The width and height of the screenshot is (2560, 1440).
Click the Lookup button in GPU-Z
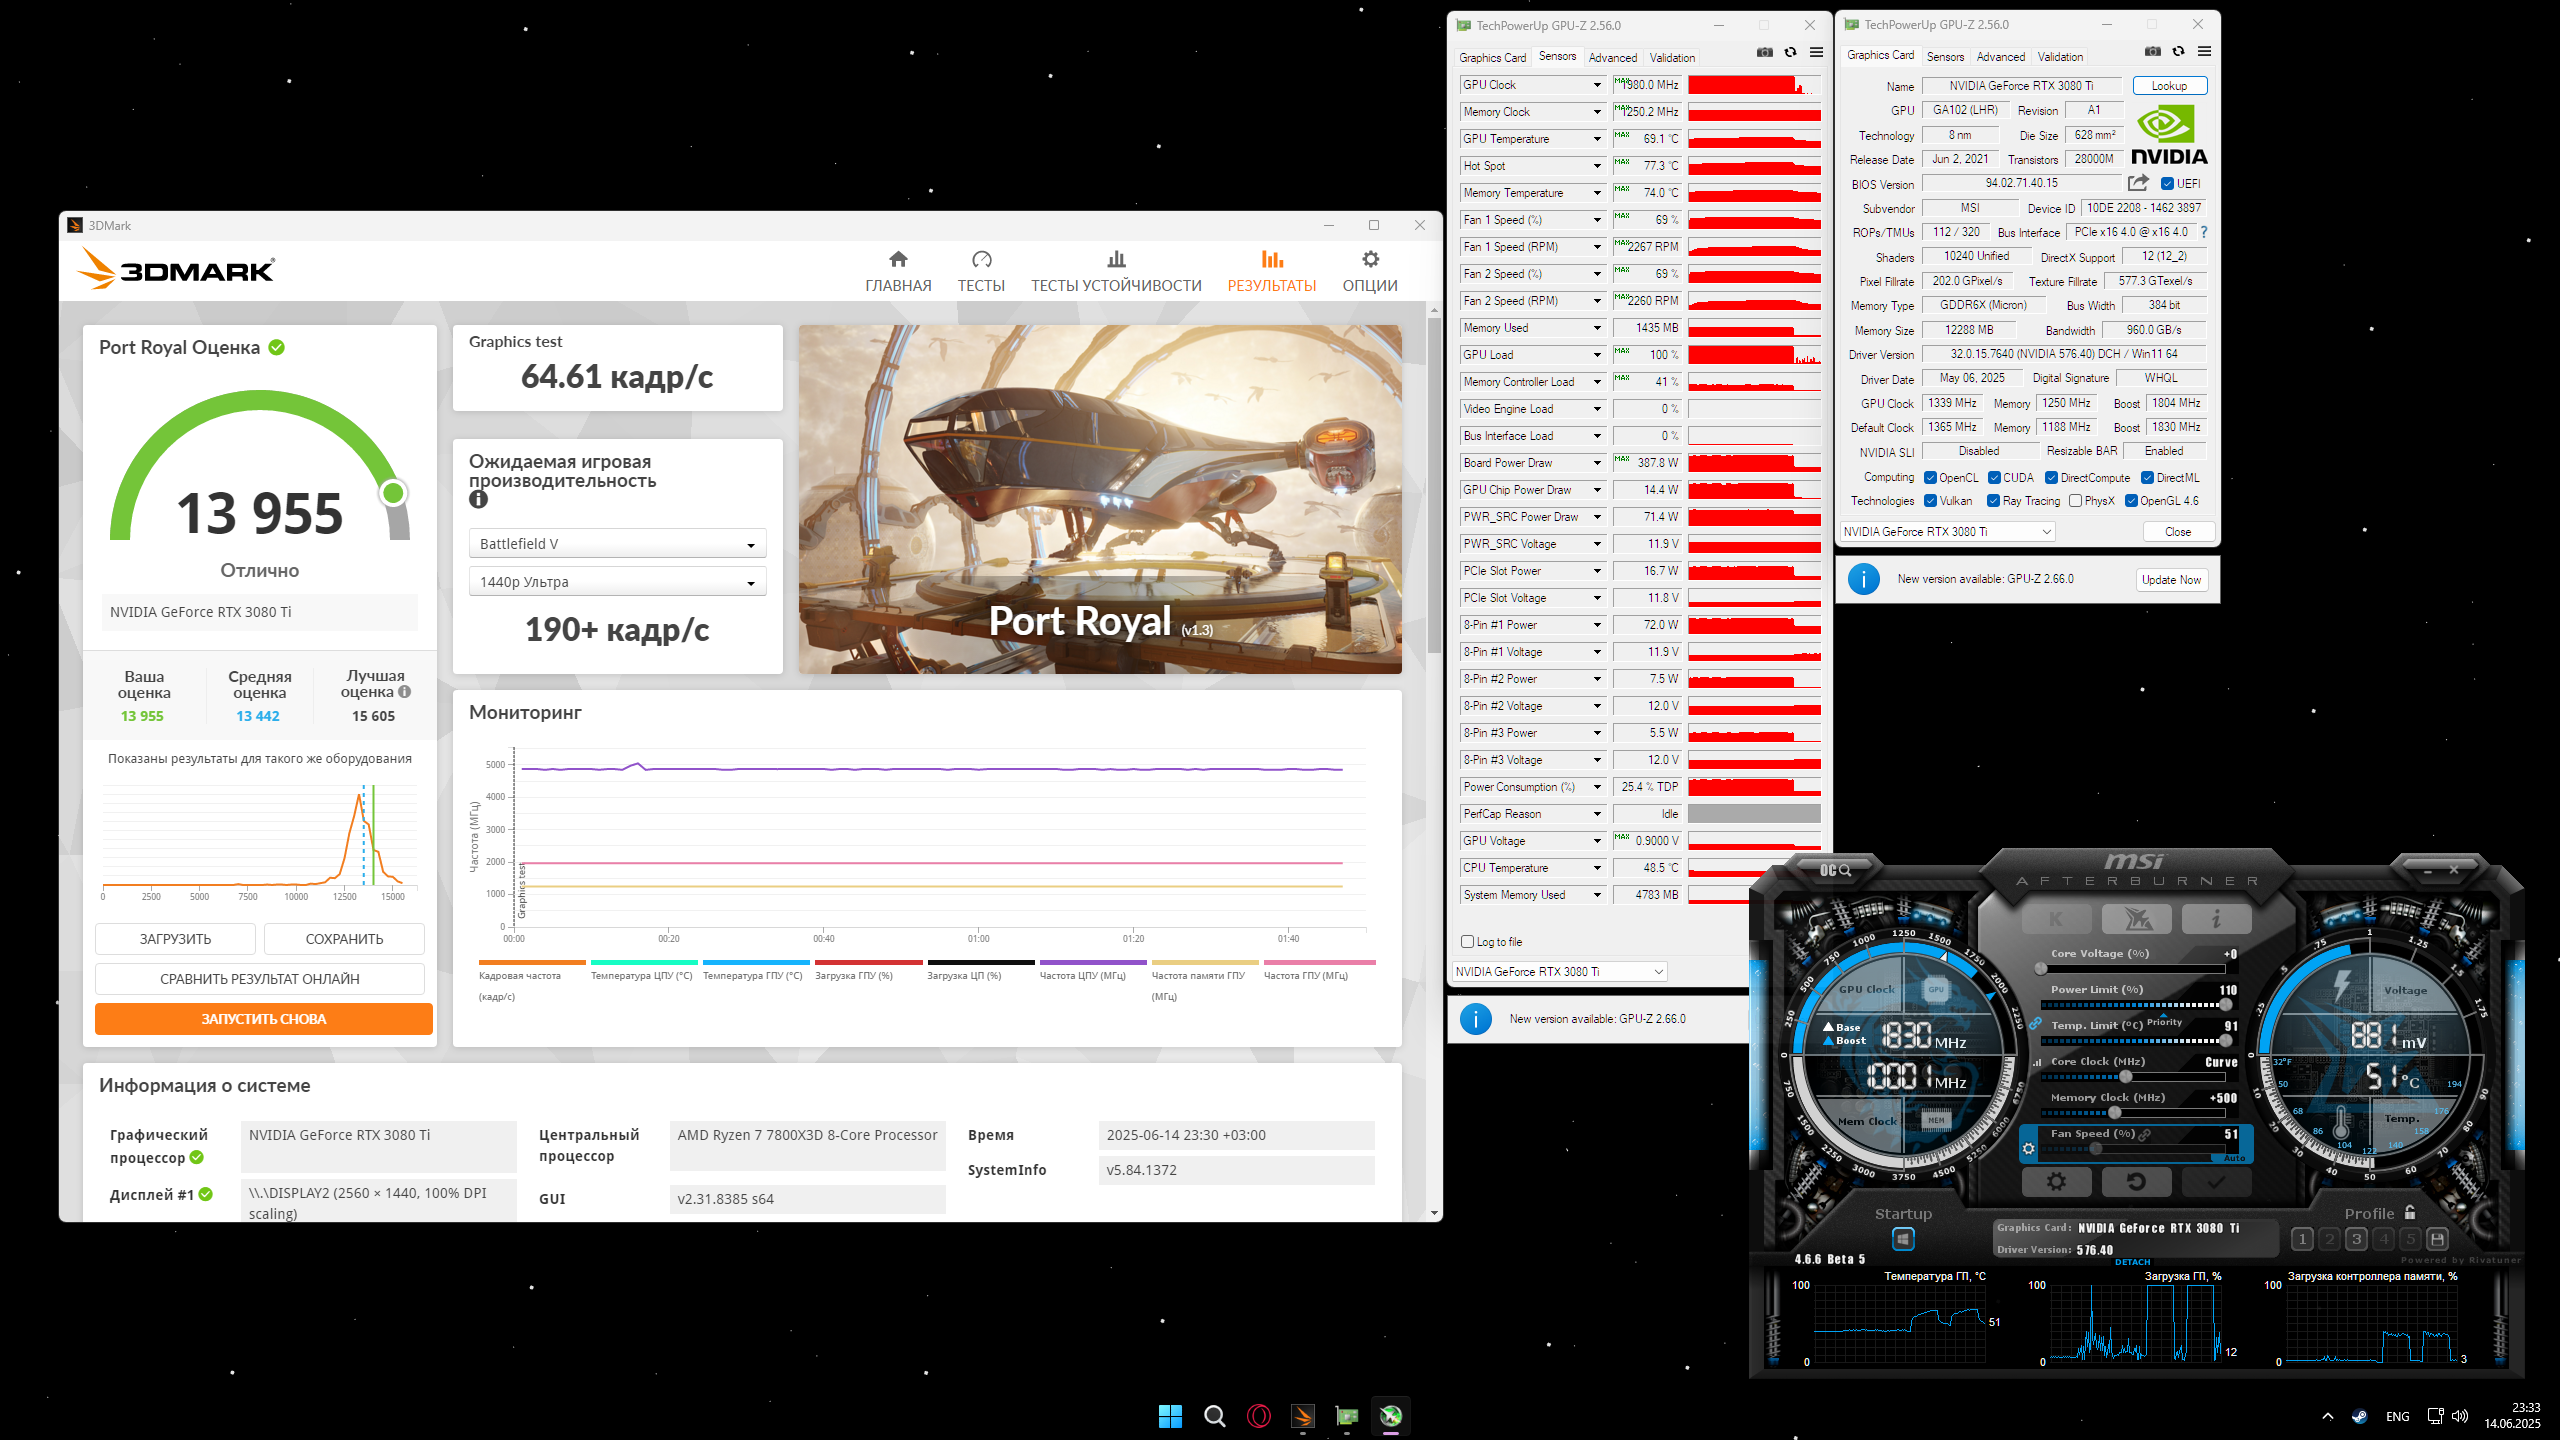coord(2169,86)
